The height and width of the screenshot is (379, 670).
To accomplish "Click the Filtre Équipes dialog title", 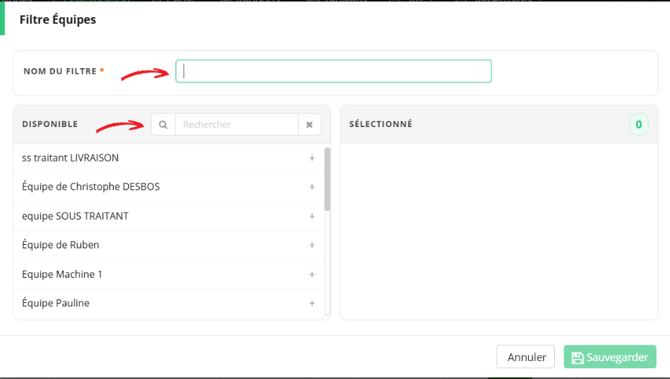I will click(x=58, y=20).
